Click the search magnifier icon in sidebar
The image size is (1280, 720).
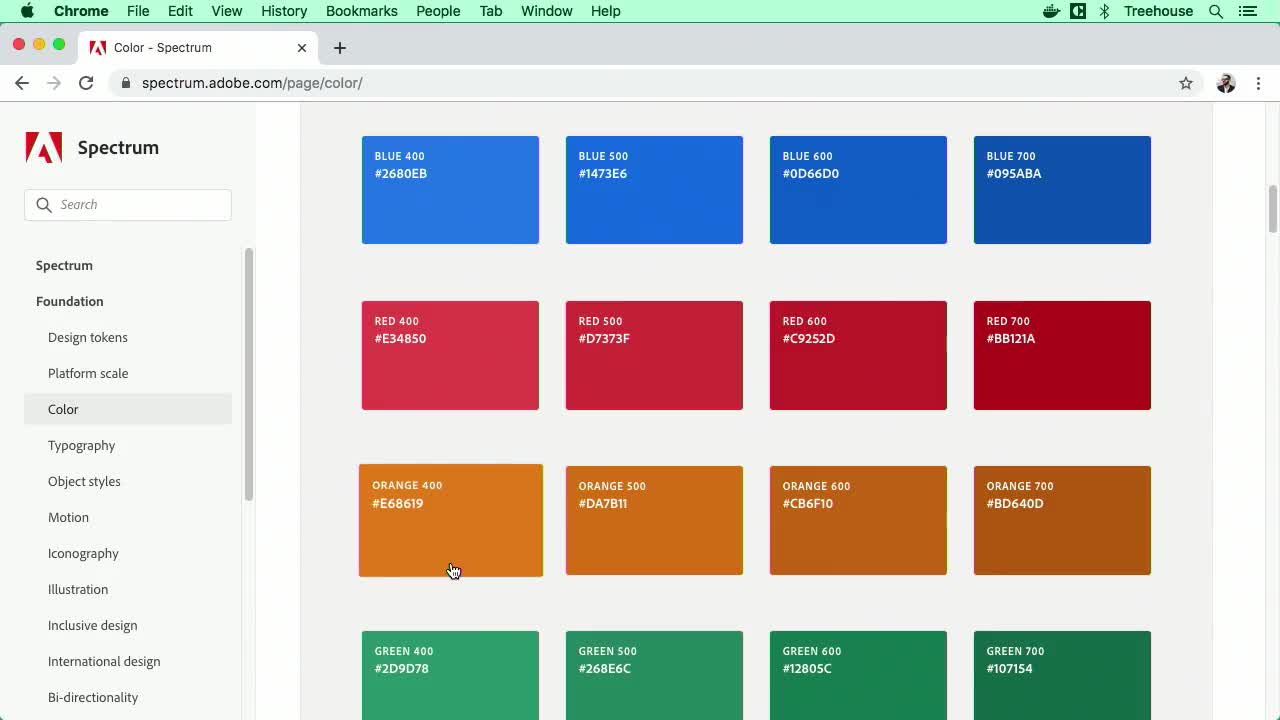coord(44,204)
